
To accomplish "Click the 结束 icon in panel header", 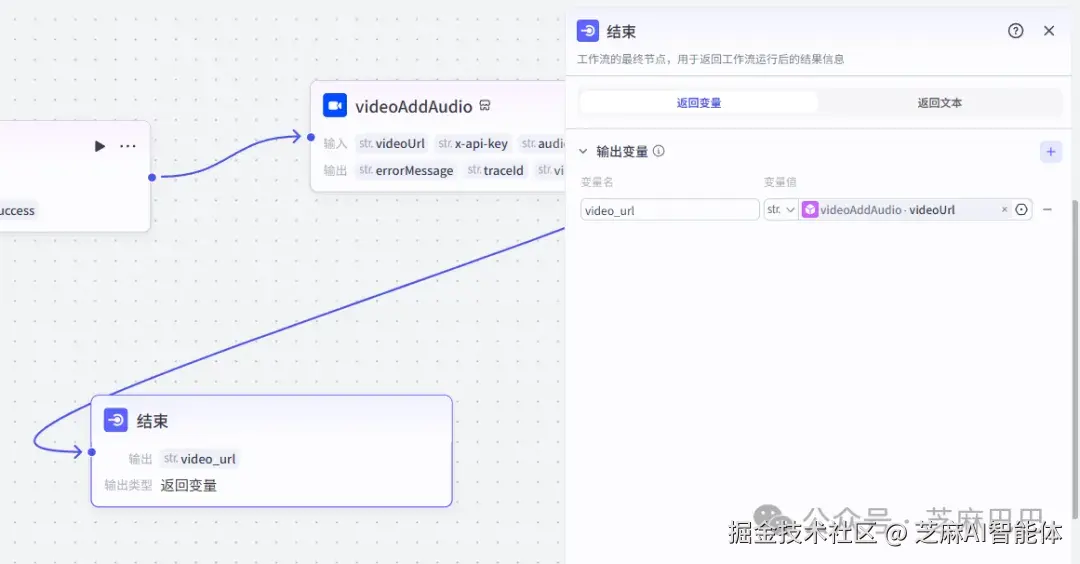I will 588,31.
